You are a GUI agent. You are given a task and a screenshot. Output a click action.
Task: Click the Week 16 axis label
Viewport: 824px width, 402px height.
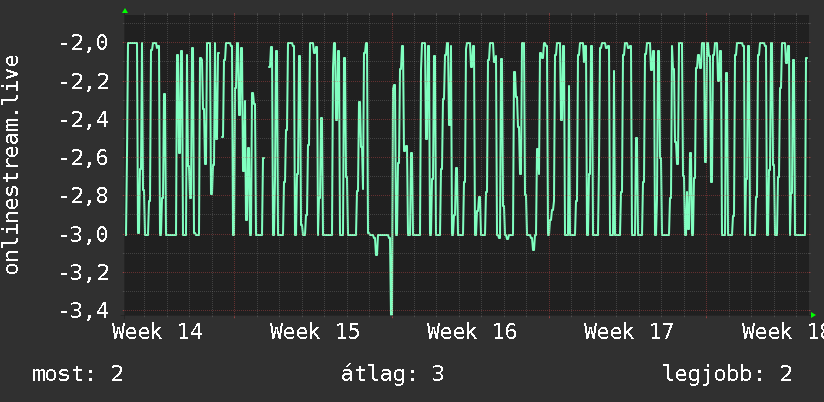click(472, 332)
